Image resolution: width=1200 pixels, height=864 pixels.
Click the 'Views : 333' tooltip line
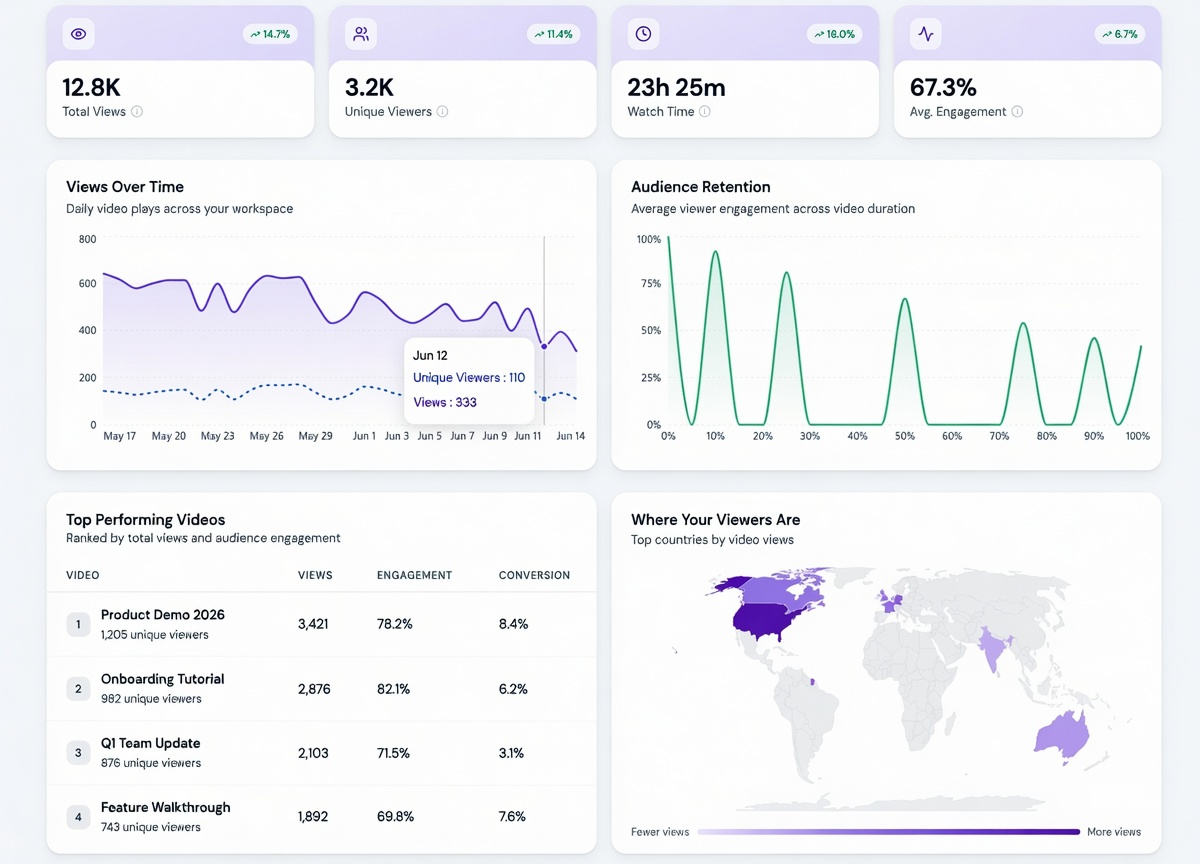(x=445, y=403)
